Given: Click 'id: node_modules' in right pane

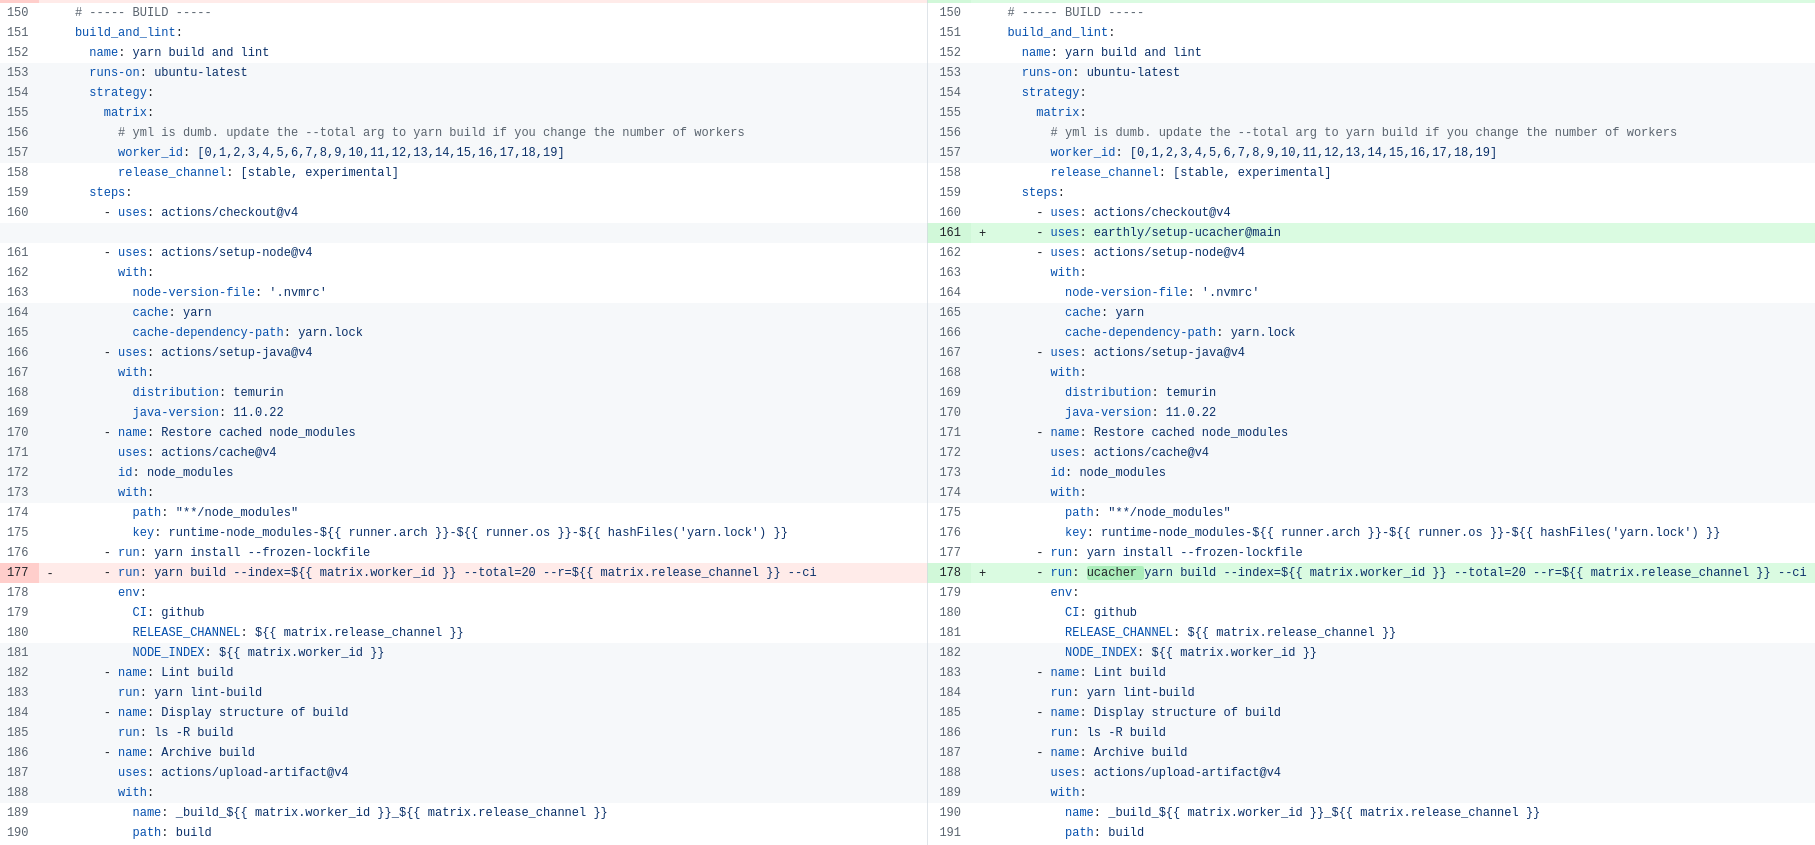Looking at the screenshot, I should (x=1108, y=472).
